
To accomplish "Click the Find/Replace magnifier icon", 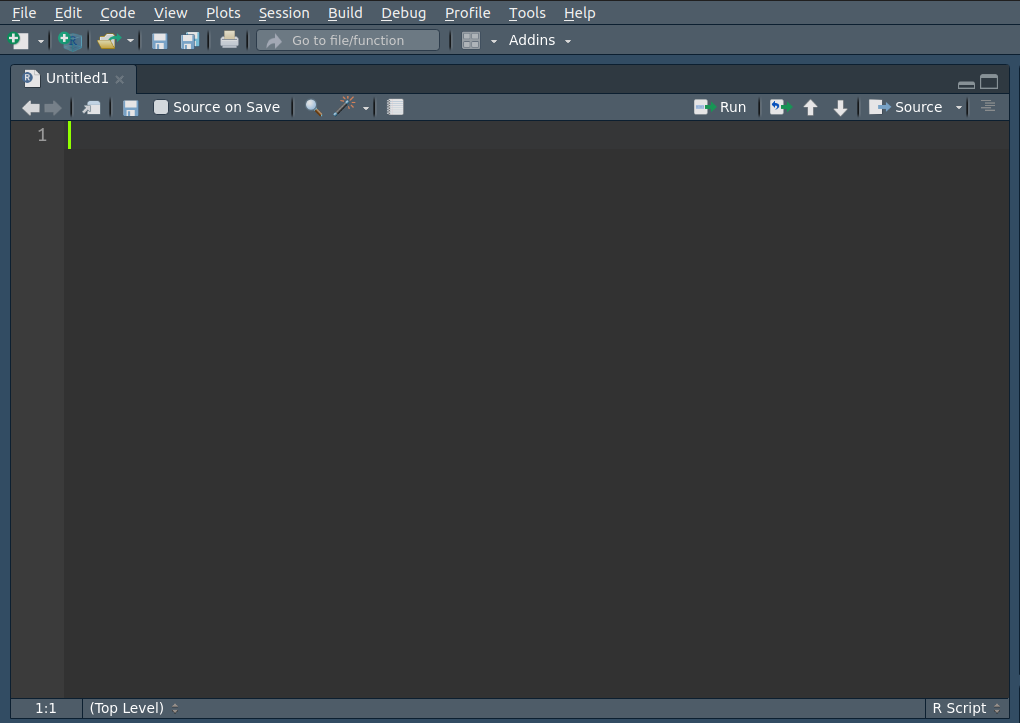I will [313, 108].
